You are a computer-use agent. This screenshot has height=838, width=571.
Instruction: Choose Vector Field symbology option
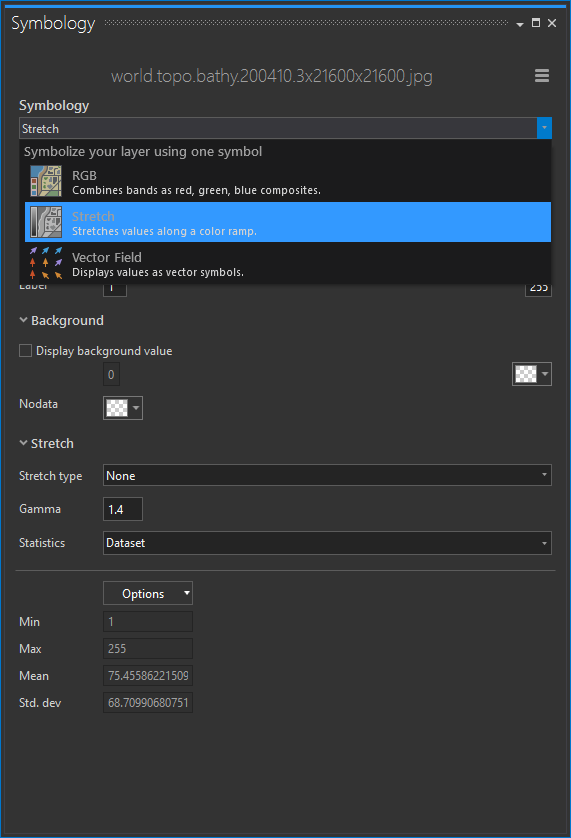pos(288,263)
